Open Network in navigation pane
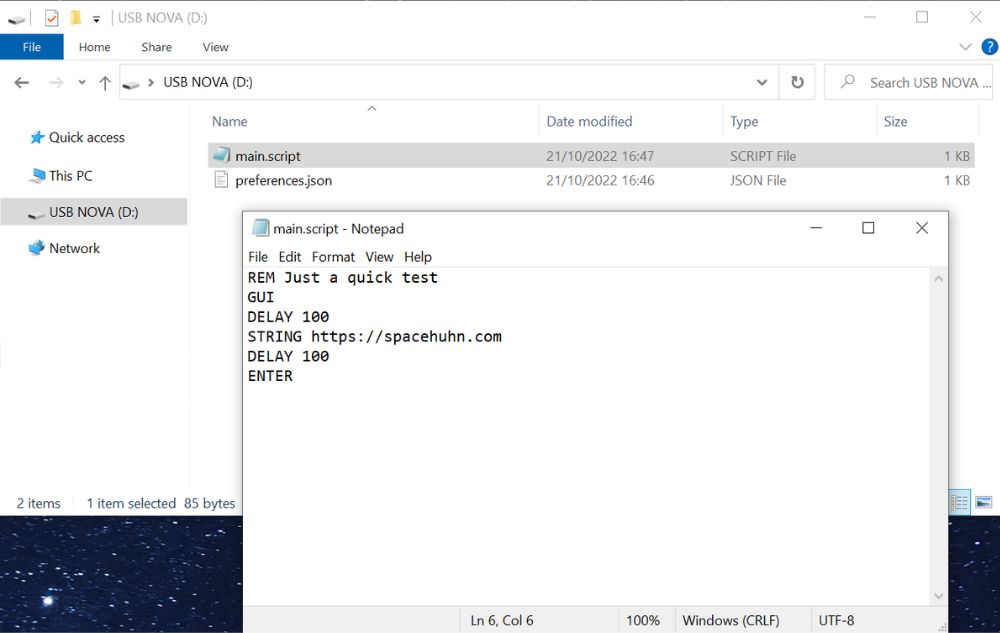Image resolution: width=1000 pixels, height=633 pixels. tap(74, 248)
